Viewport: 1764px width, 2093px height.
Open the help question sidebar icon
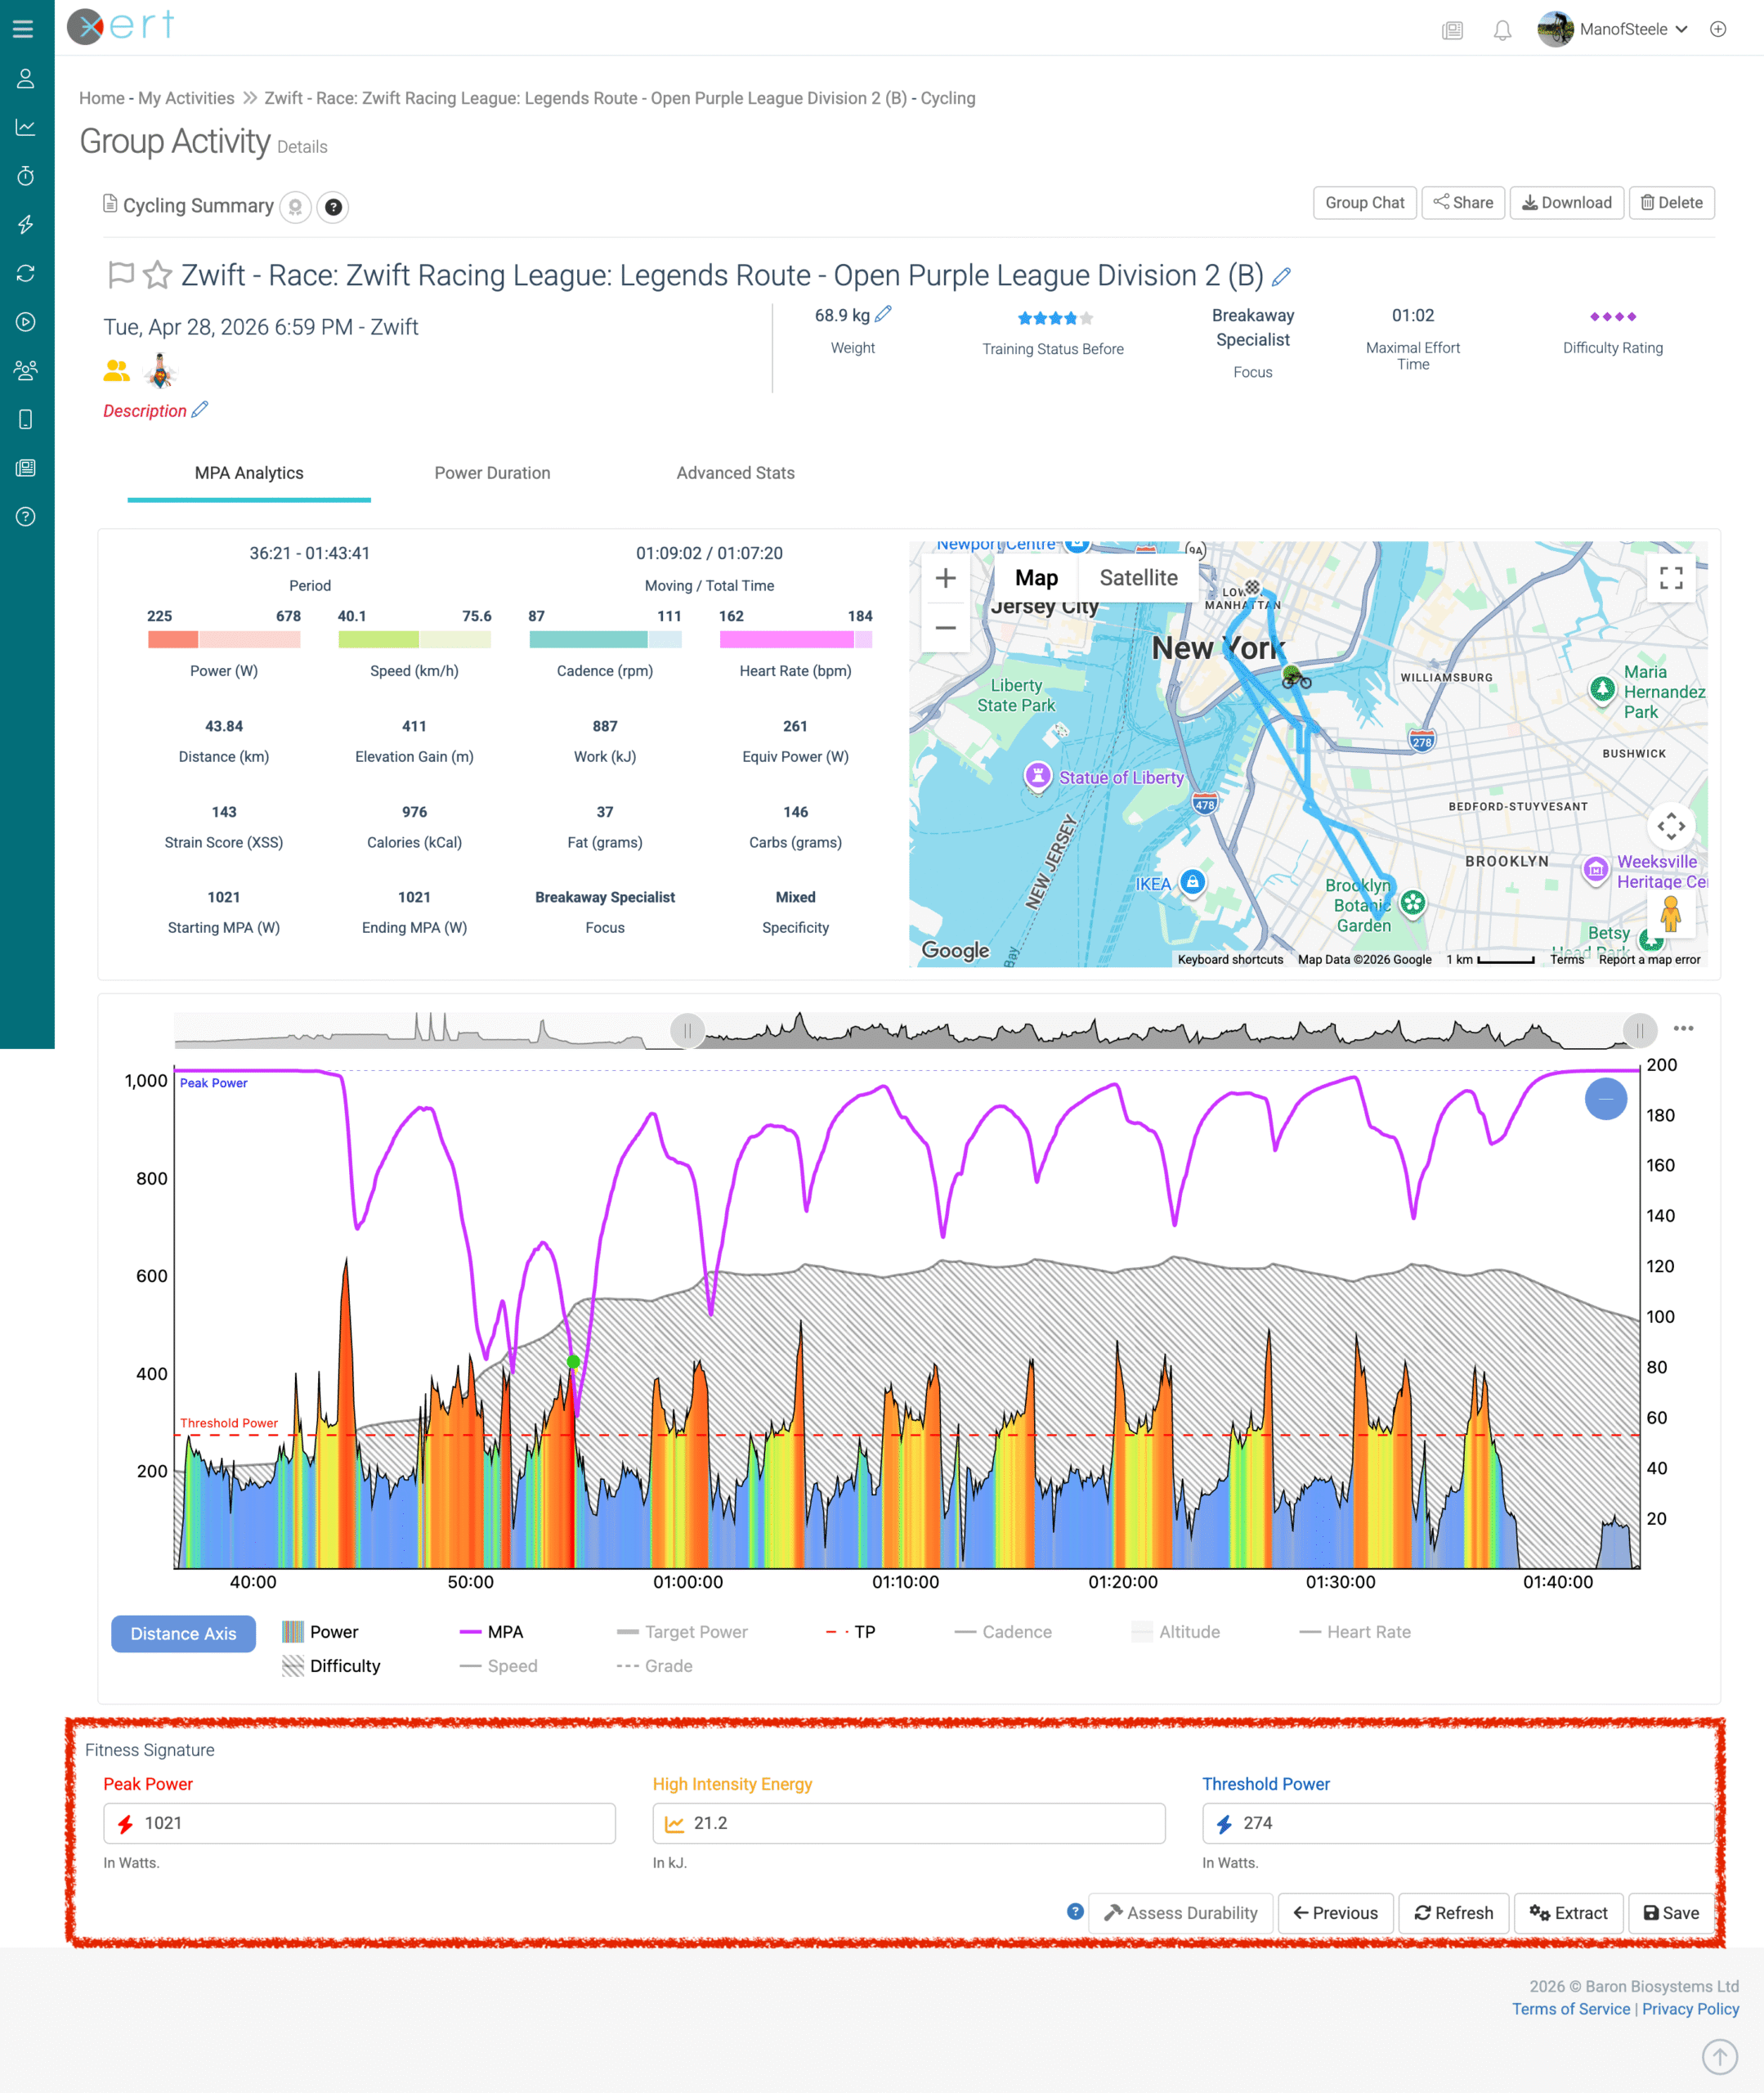pos(26,517)
